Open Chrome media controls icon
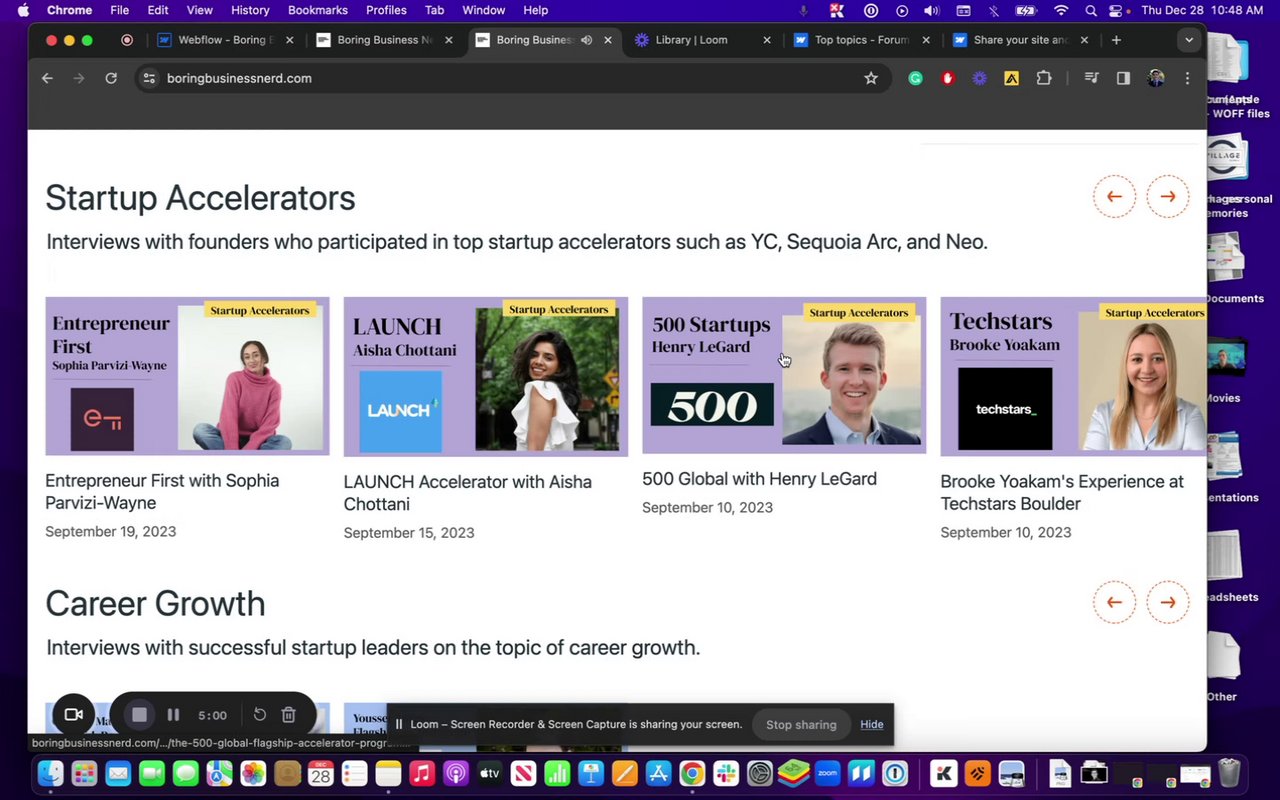The width and height of the screenshot is (1280, 800). [x=1091, y=78]
